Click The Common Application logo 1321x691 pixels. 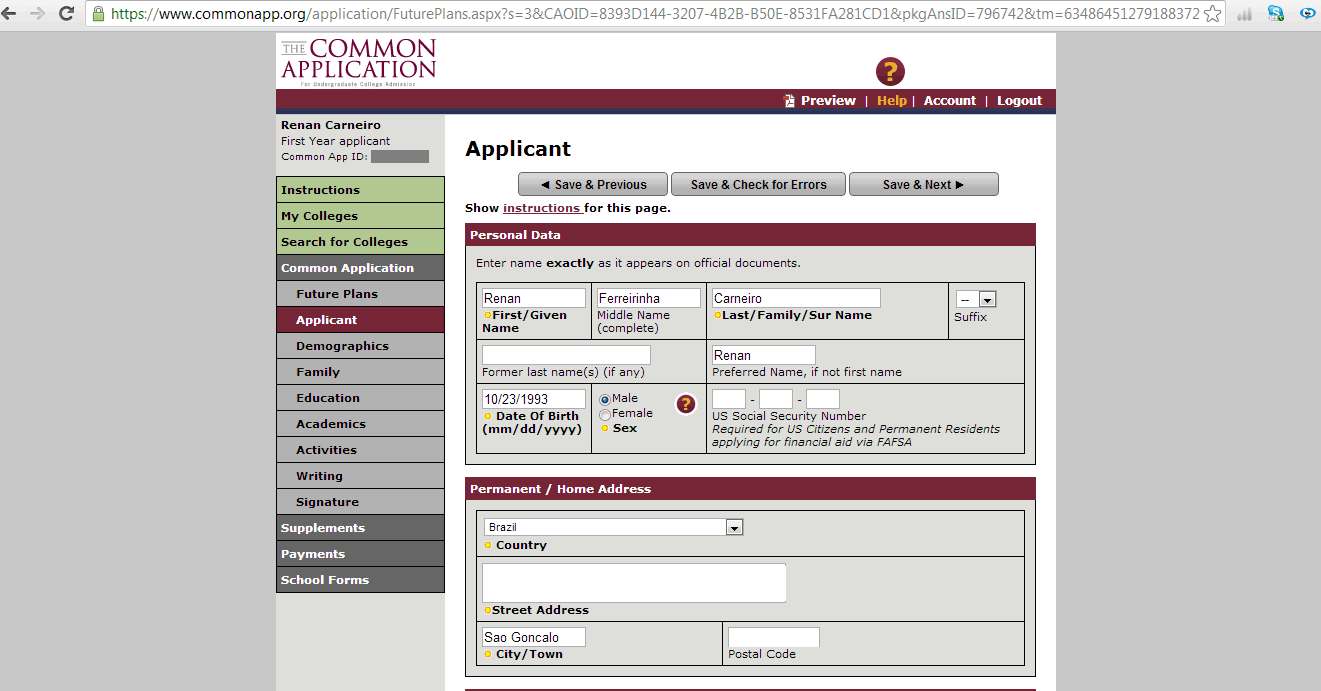click(358, 61)
